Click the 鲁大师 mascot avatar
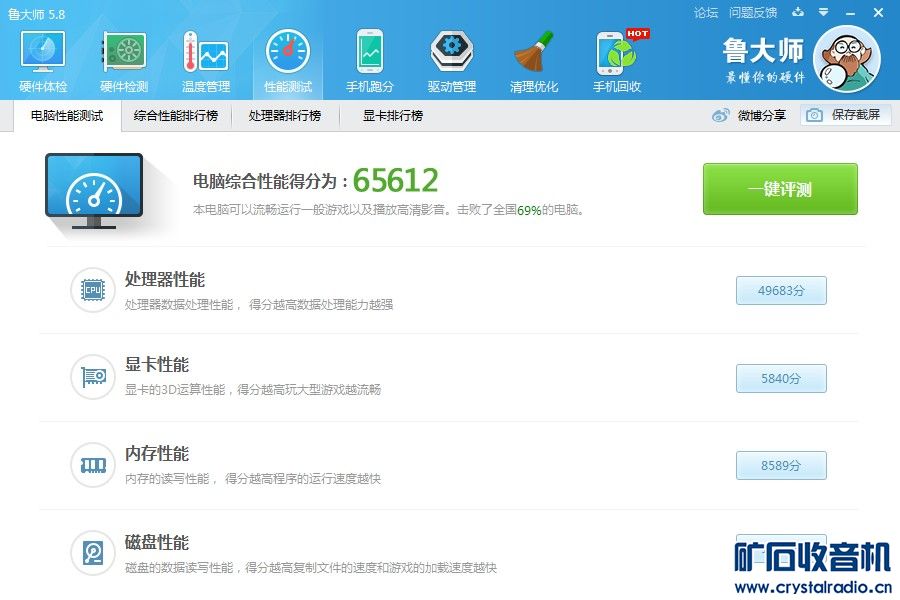 (x=847, y=59)
